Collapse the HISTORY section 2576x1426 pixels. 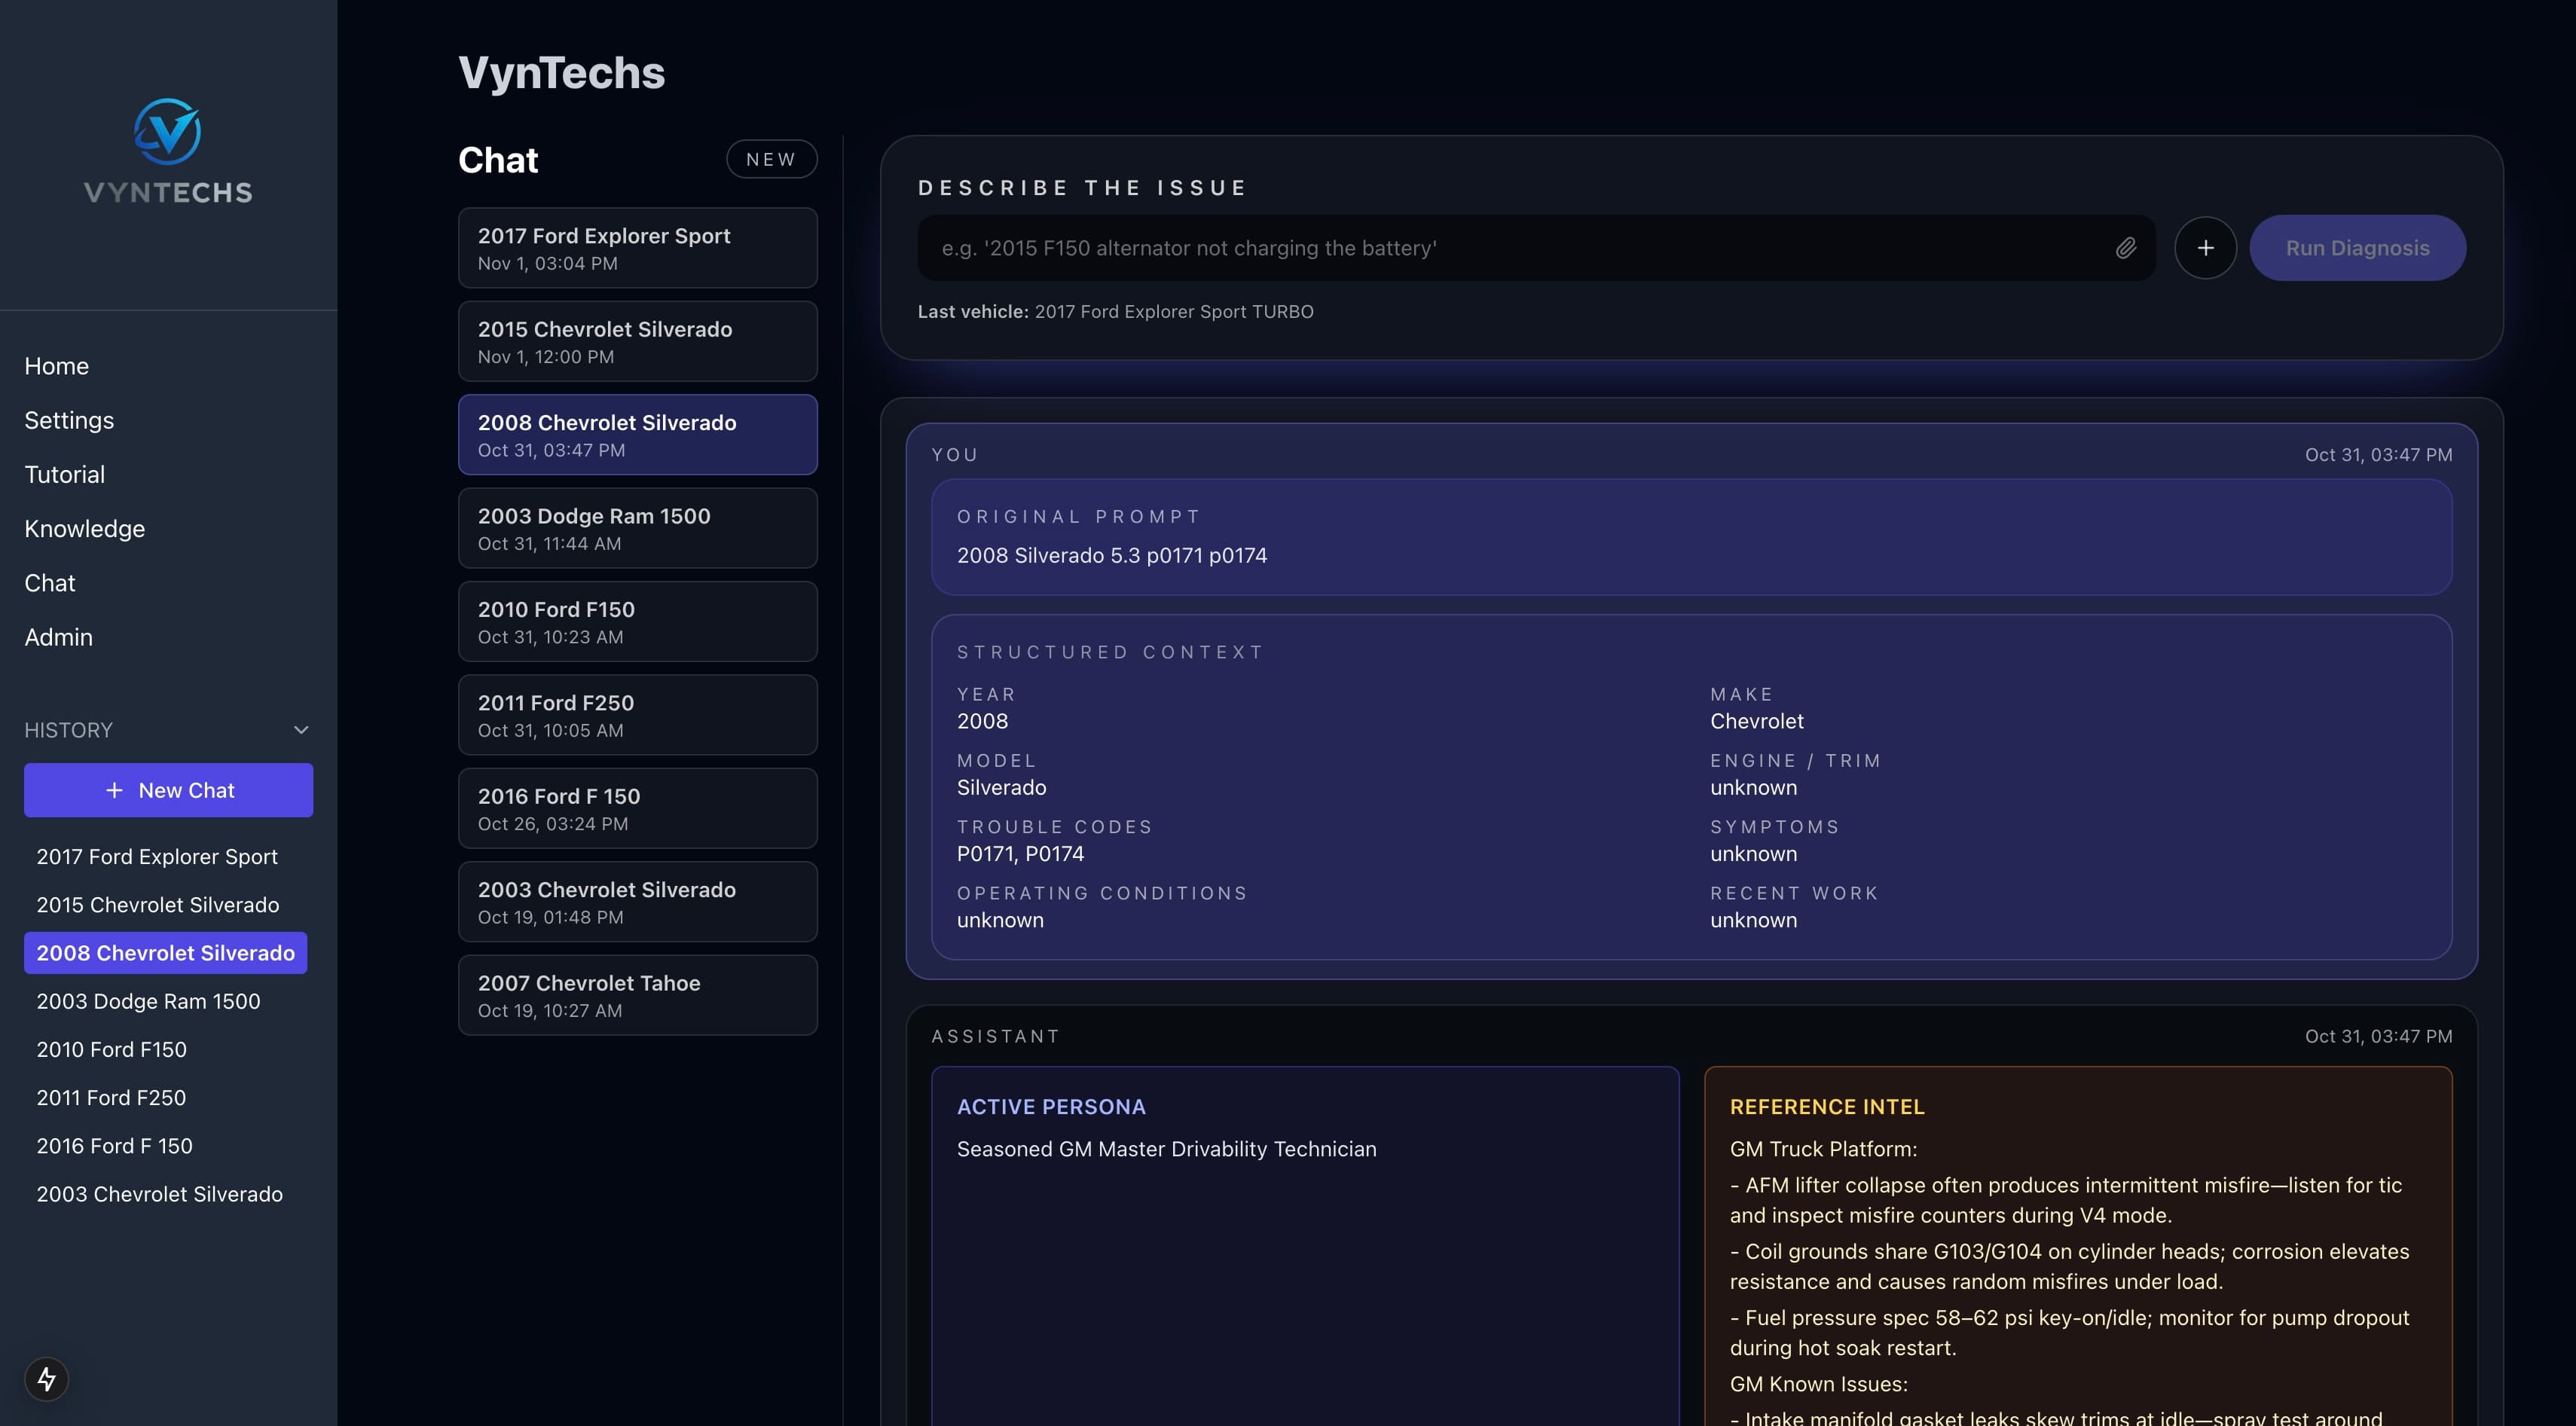301,730
